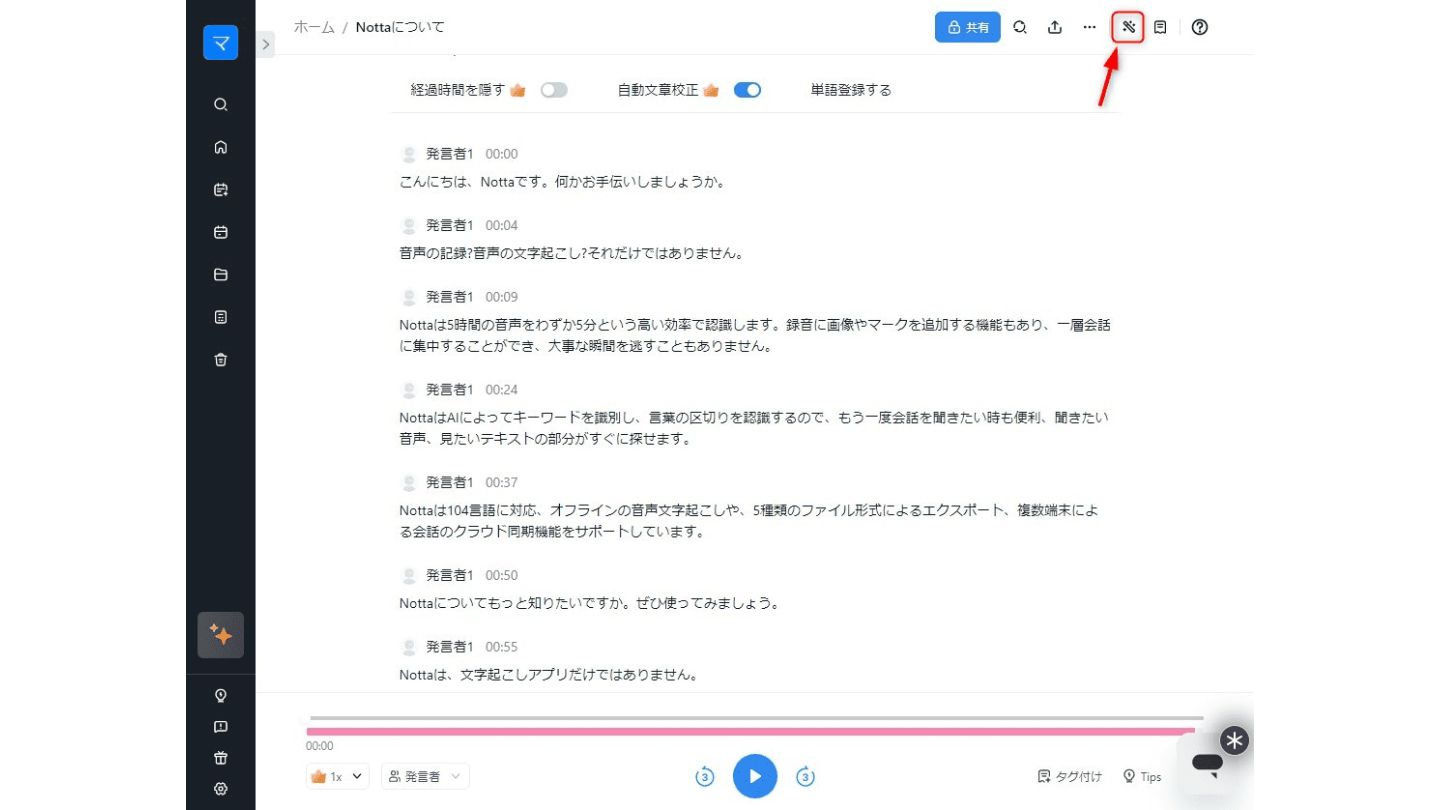The image size is (1440, 810).
Task: Click the speaker avatar at 00:00
Action: click(x=409, y=154)
